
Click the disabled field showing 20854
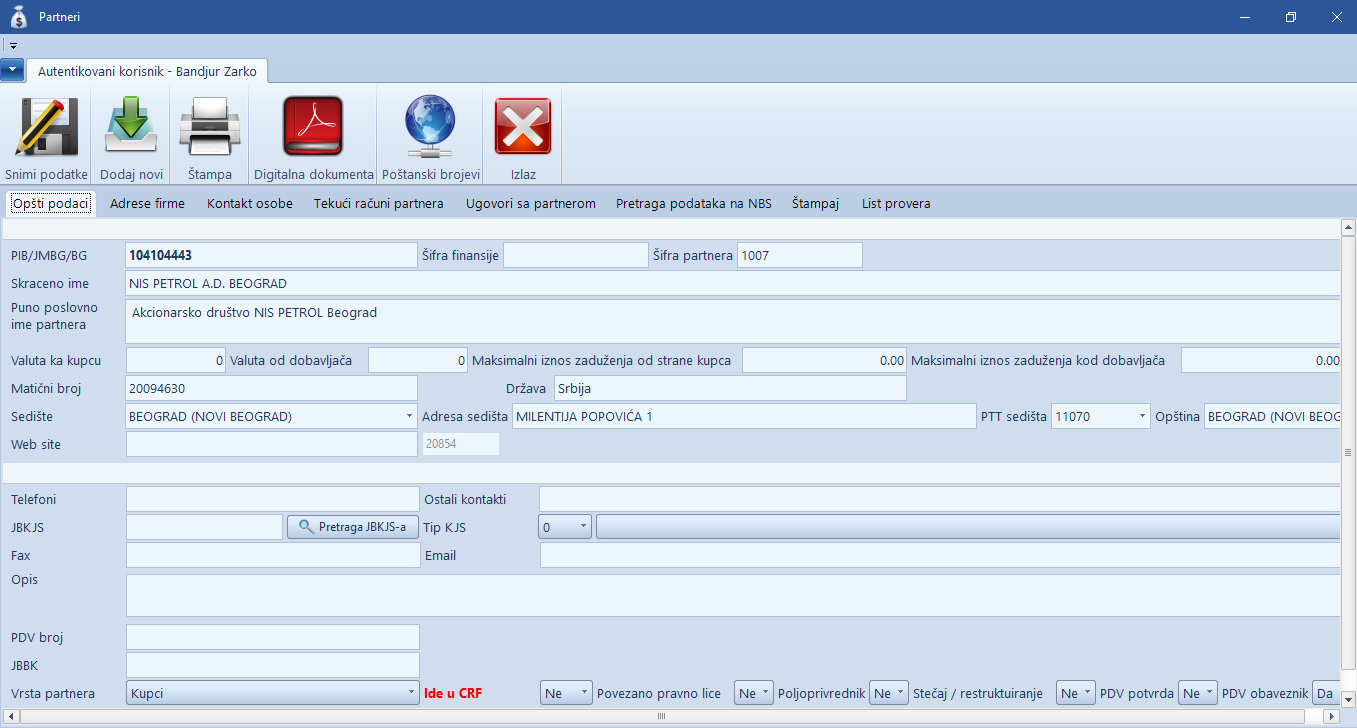click(461, 444)
